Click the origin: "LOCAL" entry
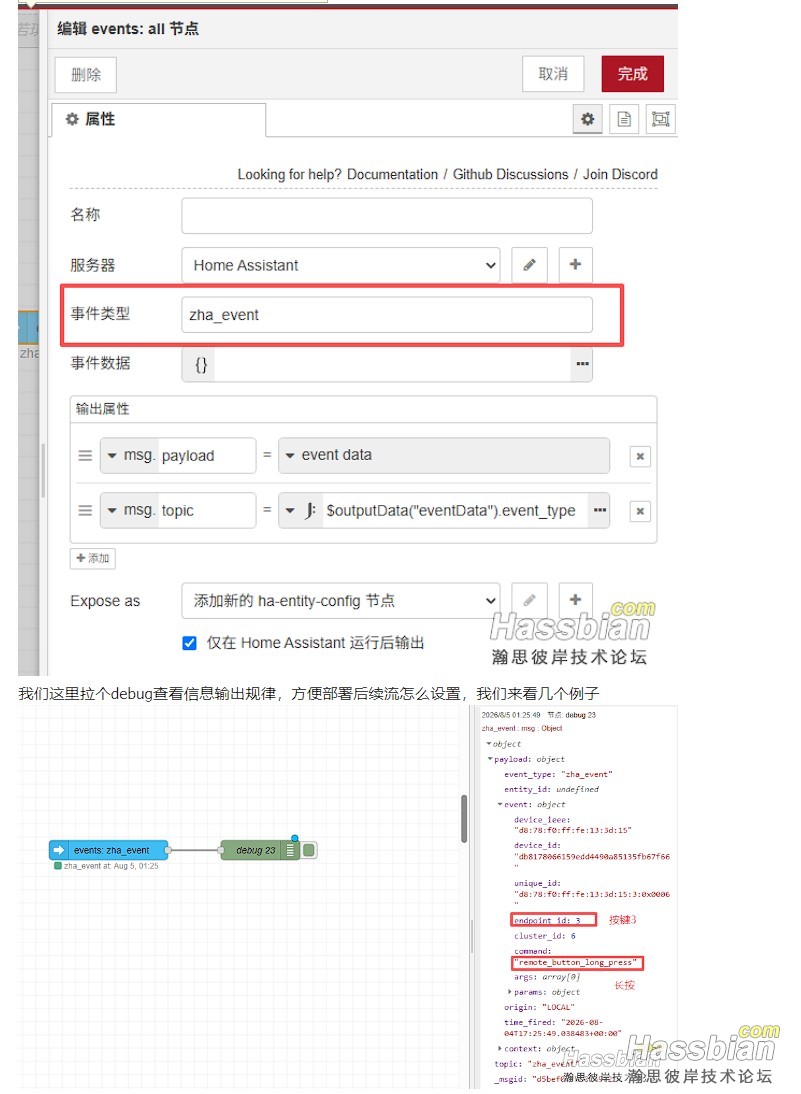Image resolution: width=801 pixels, height=1094 pixels. click(539, 1007)
